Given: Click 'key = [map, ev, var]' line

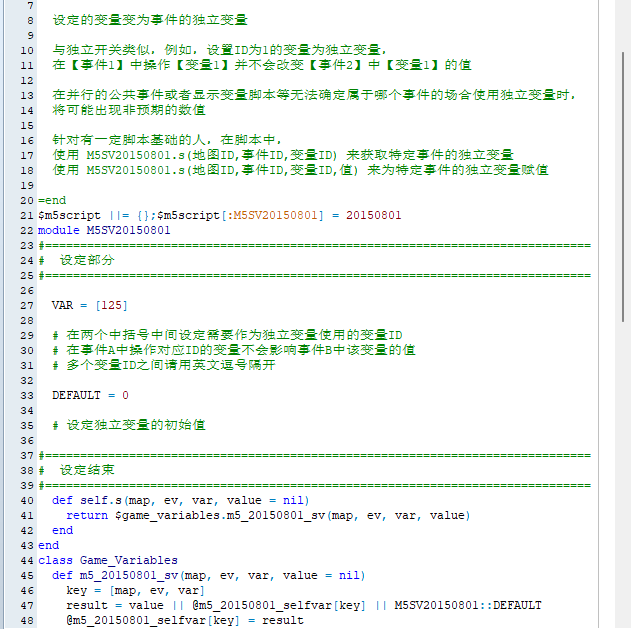Looking at the screenshot, I should coord(135,591).
